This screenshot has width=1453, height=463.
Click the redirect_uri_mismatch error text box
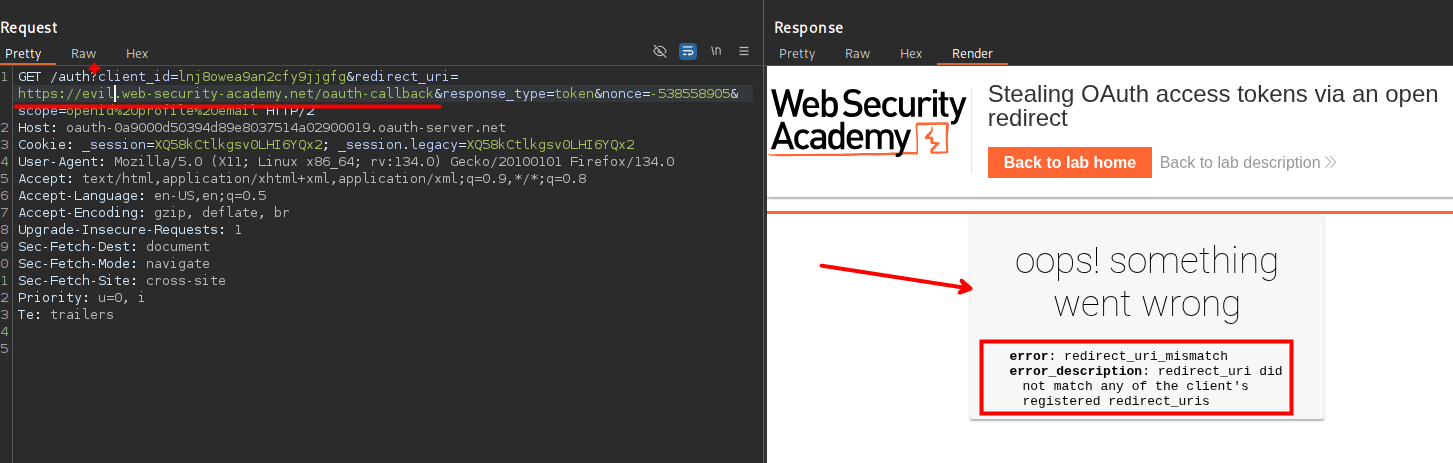pos(1136,378)
